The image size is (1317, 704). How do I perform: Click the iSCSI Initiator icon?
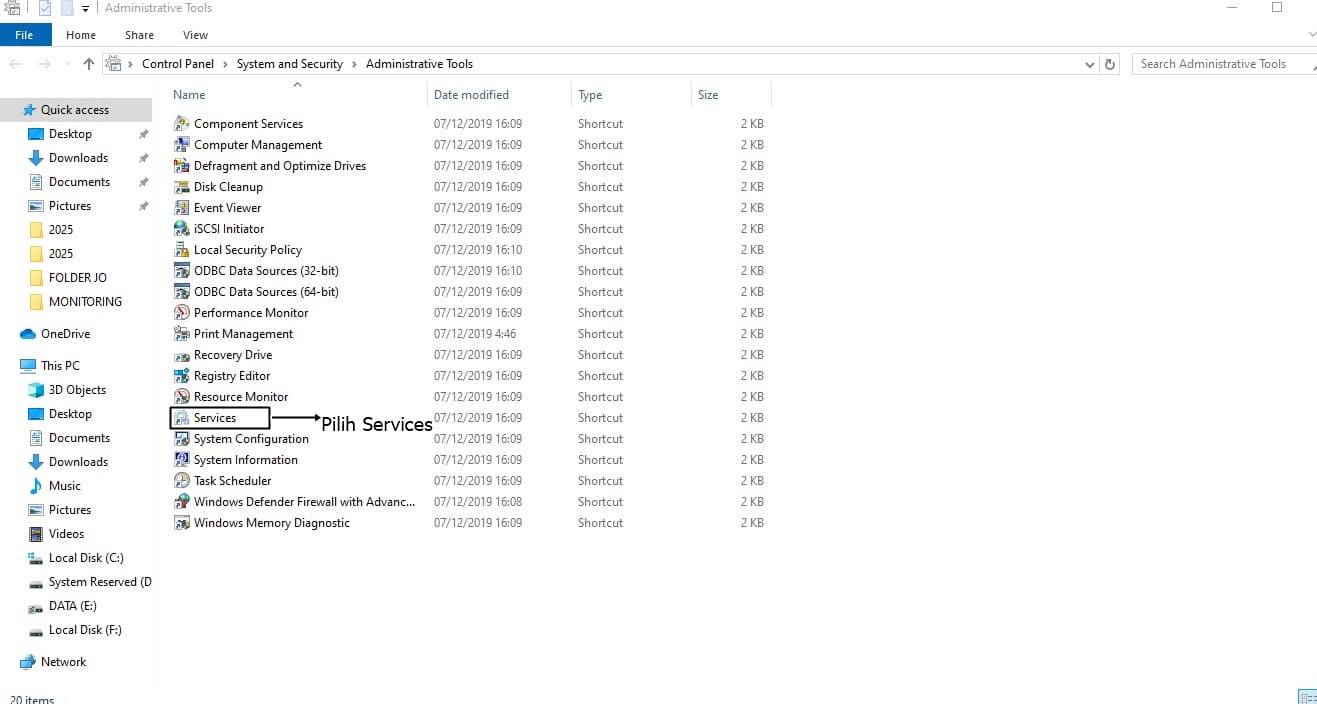[181, 228]
